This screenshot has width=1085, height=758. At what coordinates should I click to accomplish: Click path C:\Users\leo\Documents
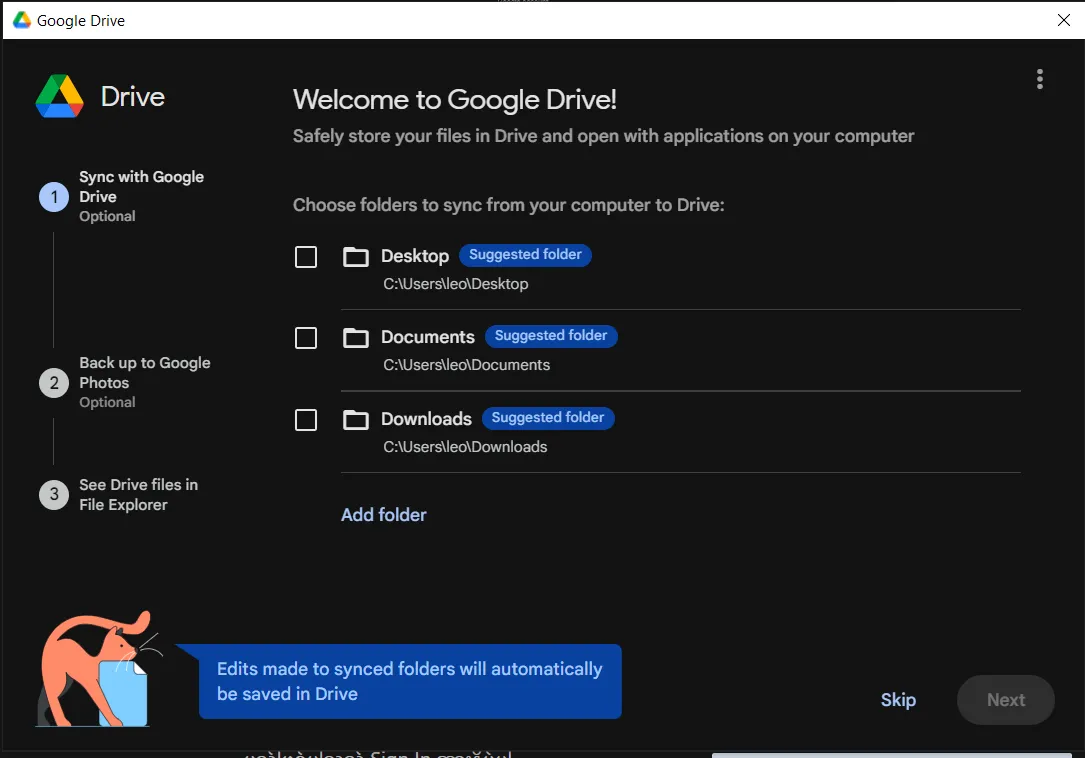point(467,365)
